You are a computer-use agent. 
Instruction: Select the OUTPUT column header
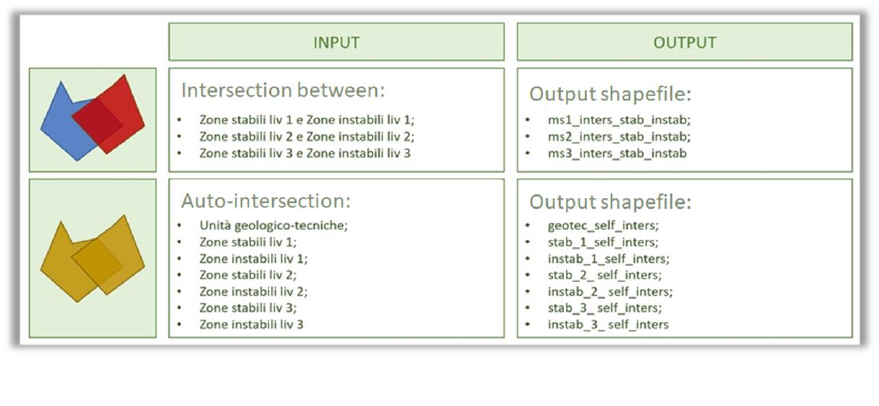(684, 43)
